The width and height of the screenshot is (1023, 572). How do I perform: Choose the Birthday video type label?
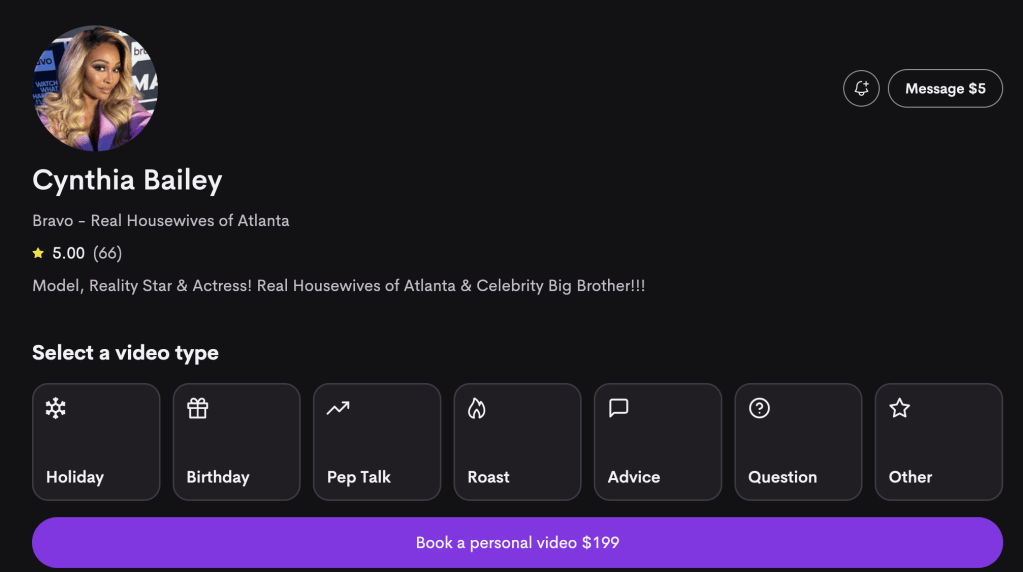coord(218,477)
